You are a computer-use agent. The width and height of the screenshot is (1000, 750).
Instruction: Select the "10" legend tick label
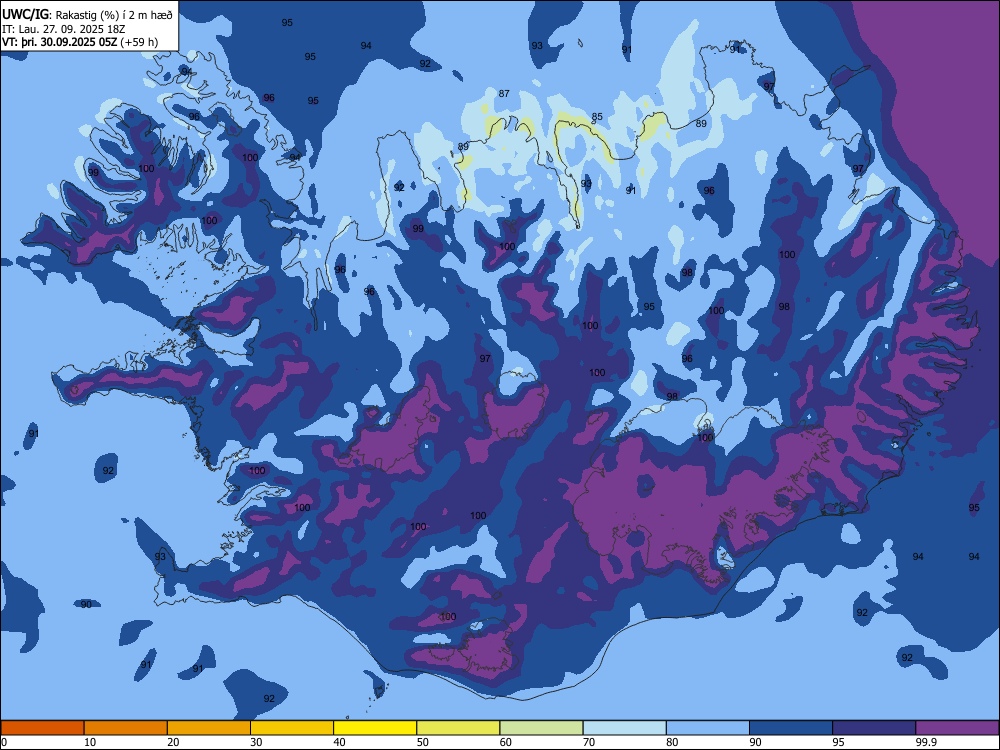click(90, 742)
